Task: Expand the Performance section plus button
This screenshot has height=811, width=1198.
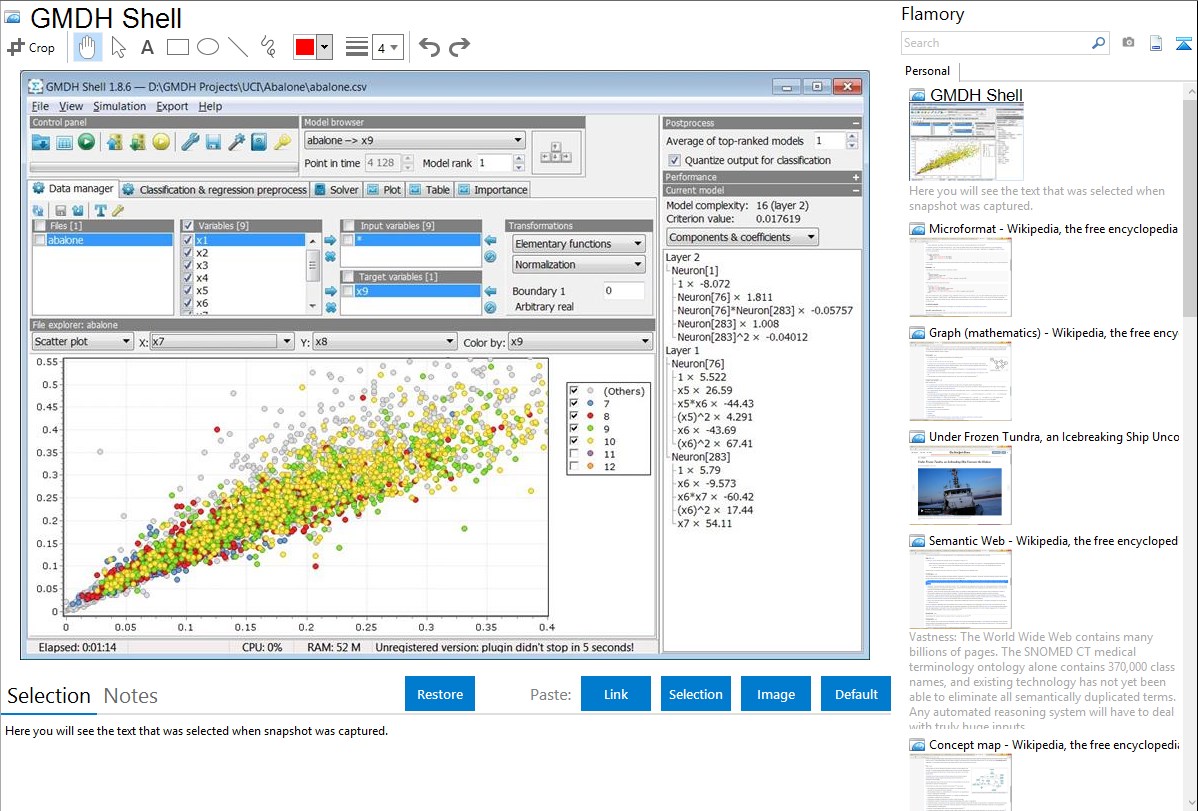Action: click(x=856, y=177)
